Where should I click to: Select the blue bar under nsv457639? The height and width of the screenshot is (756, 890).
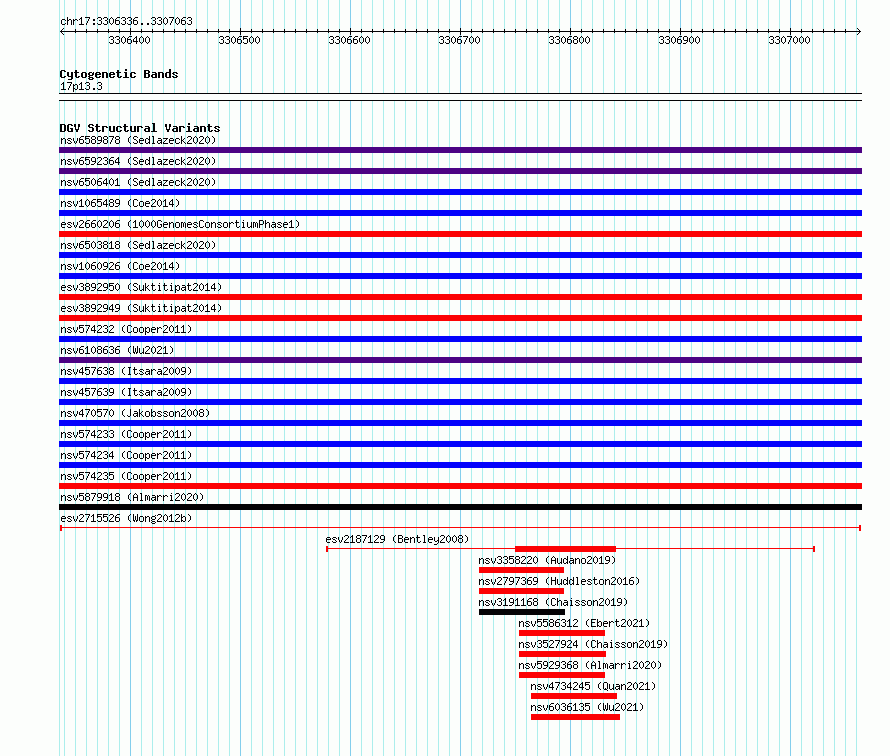(x=460, y=402)
